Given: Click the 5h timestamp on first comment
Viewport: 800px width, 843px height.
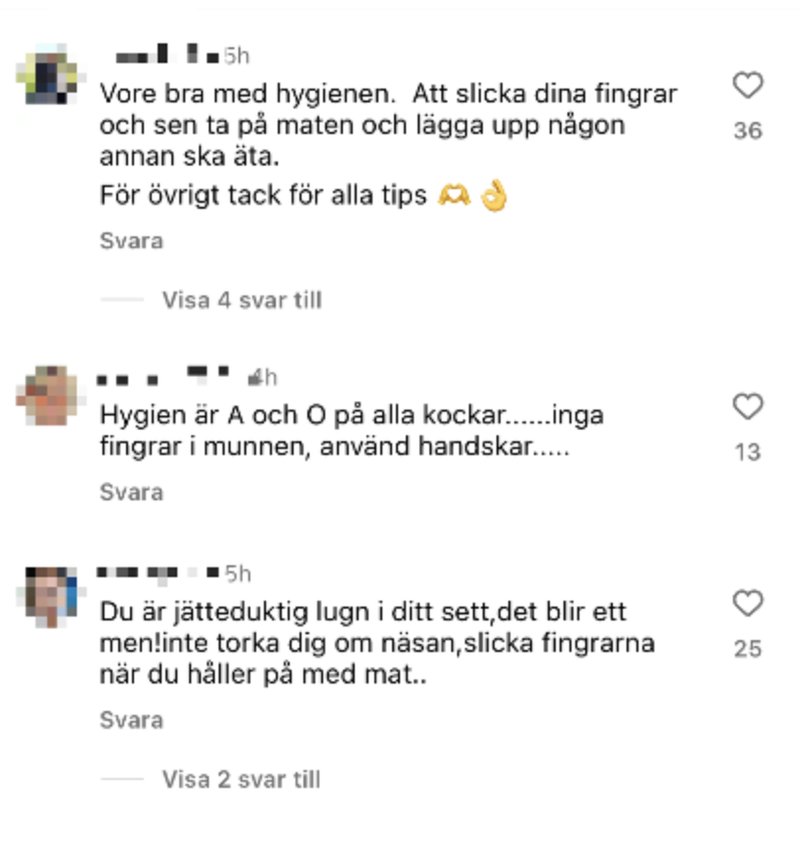Looking at the screenshot, I should click(x=237, y=56).
